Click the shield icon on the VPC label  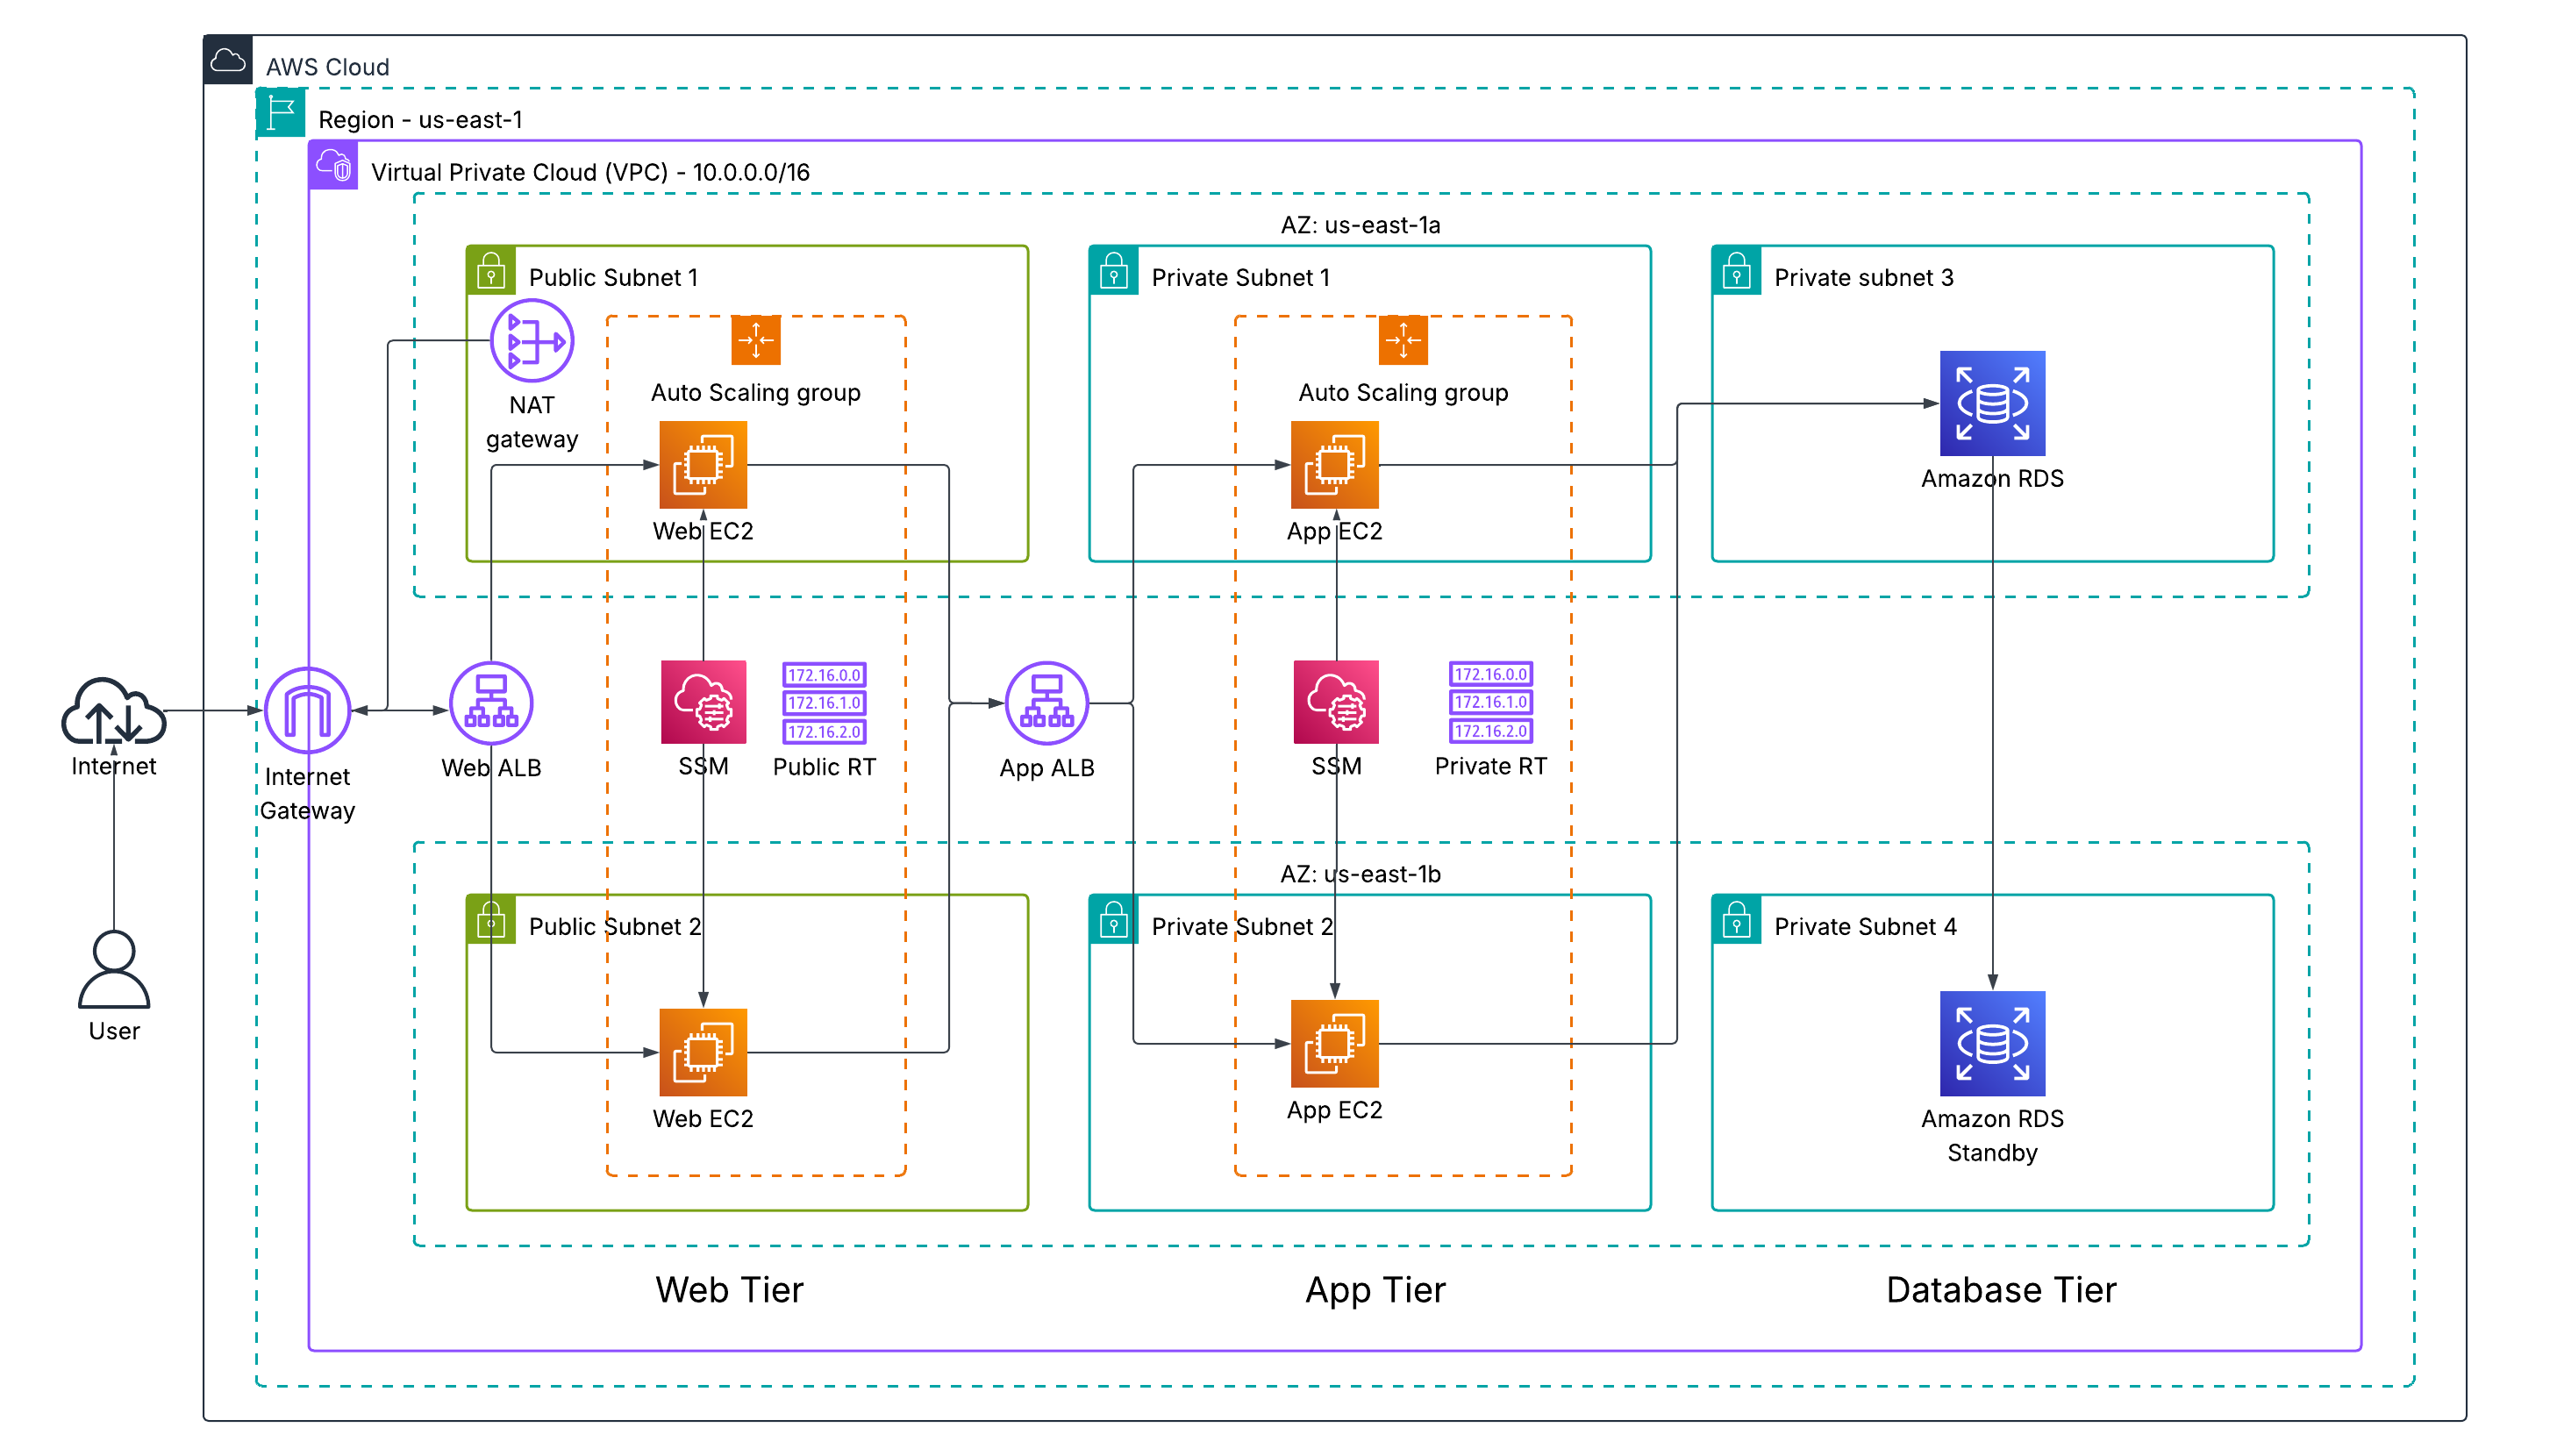pos(333,166)
